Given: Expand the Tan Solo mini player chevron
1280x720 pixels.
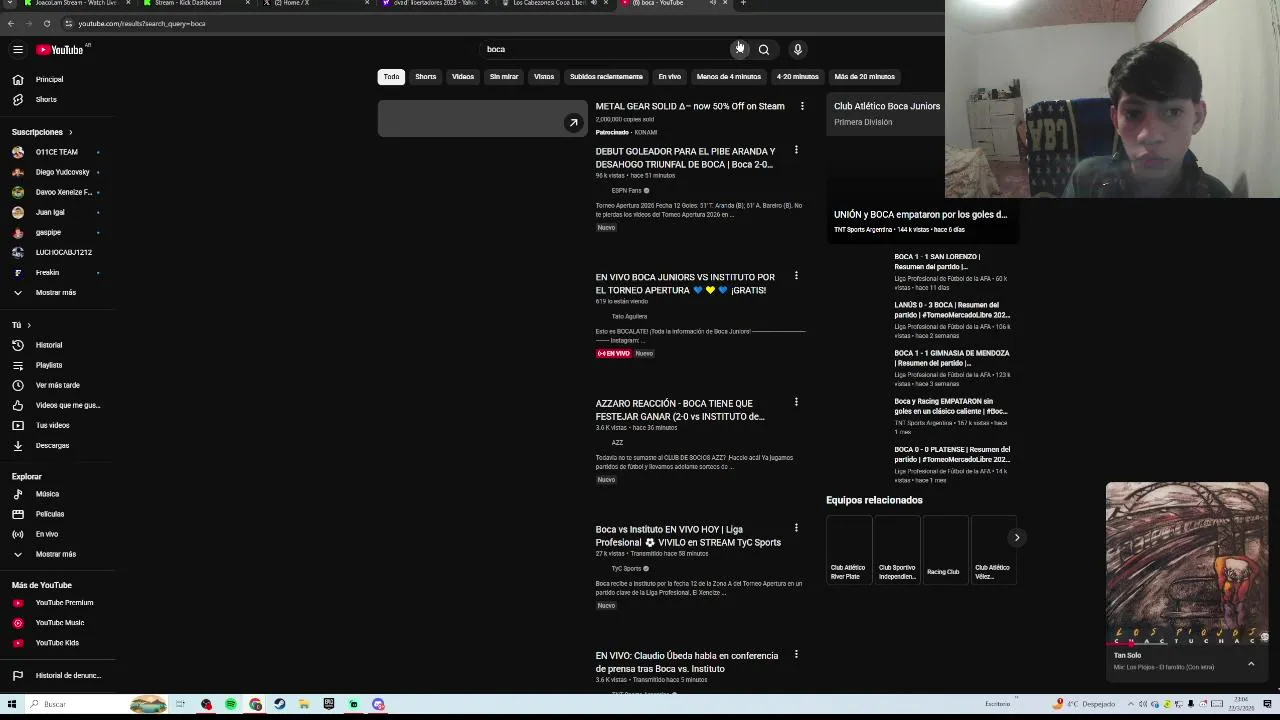Looking at the screenshot, I should [1250, 663].
